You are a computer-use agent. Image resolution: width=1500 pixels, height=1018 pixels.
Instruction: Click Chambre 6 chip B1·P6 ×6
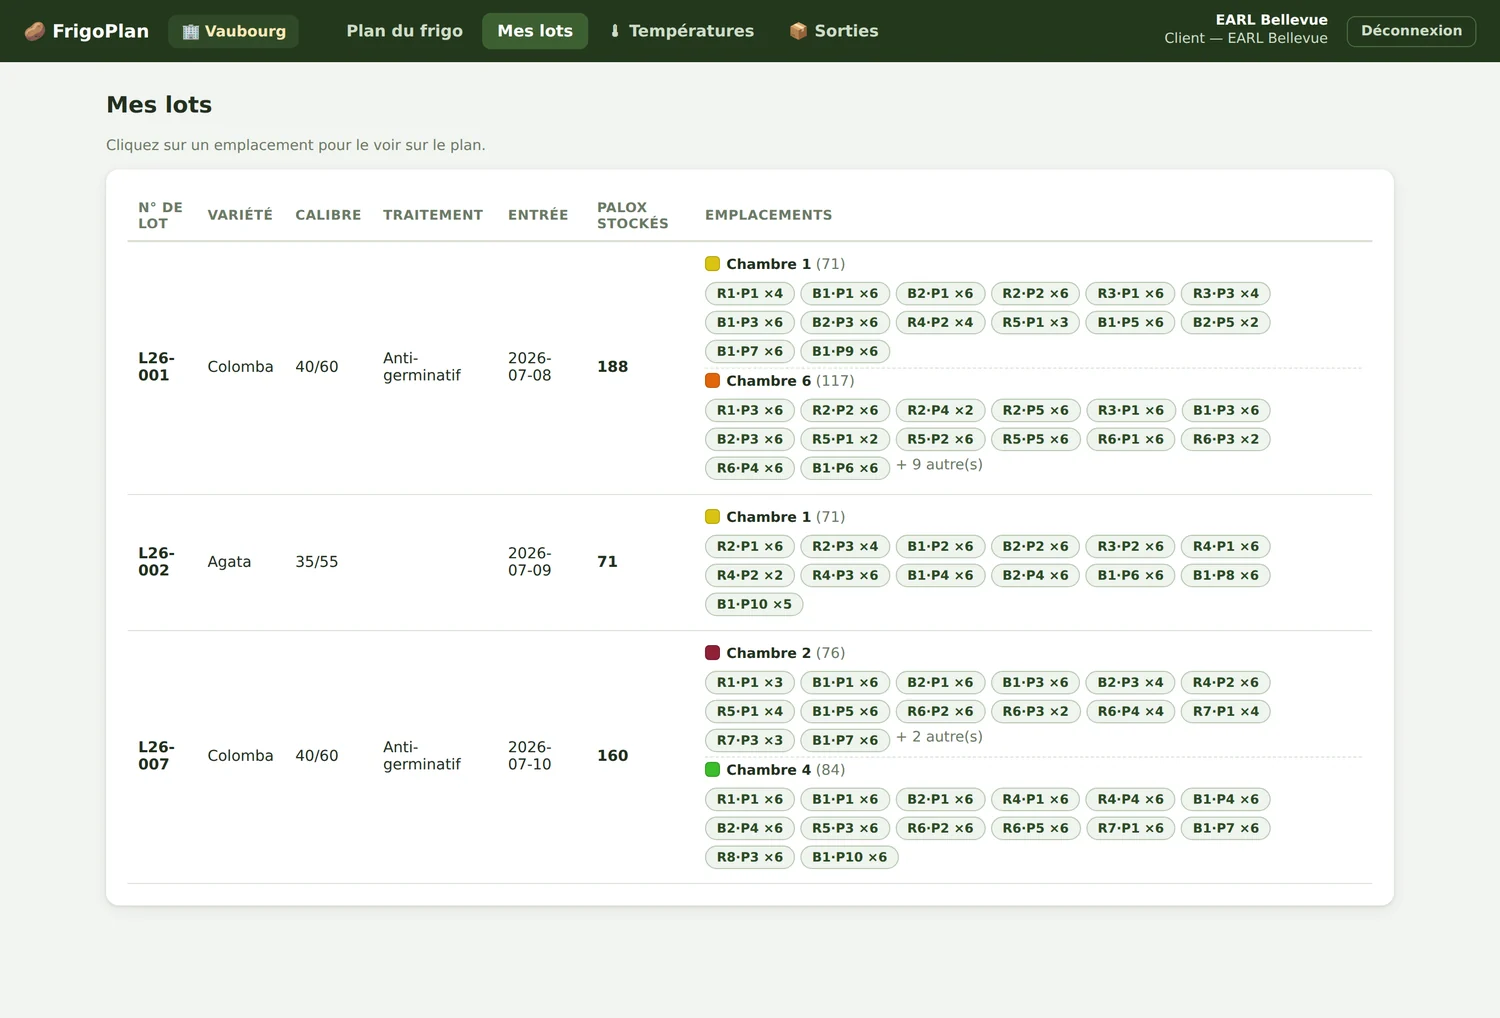click(x=845, y=468)
